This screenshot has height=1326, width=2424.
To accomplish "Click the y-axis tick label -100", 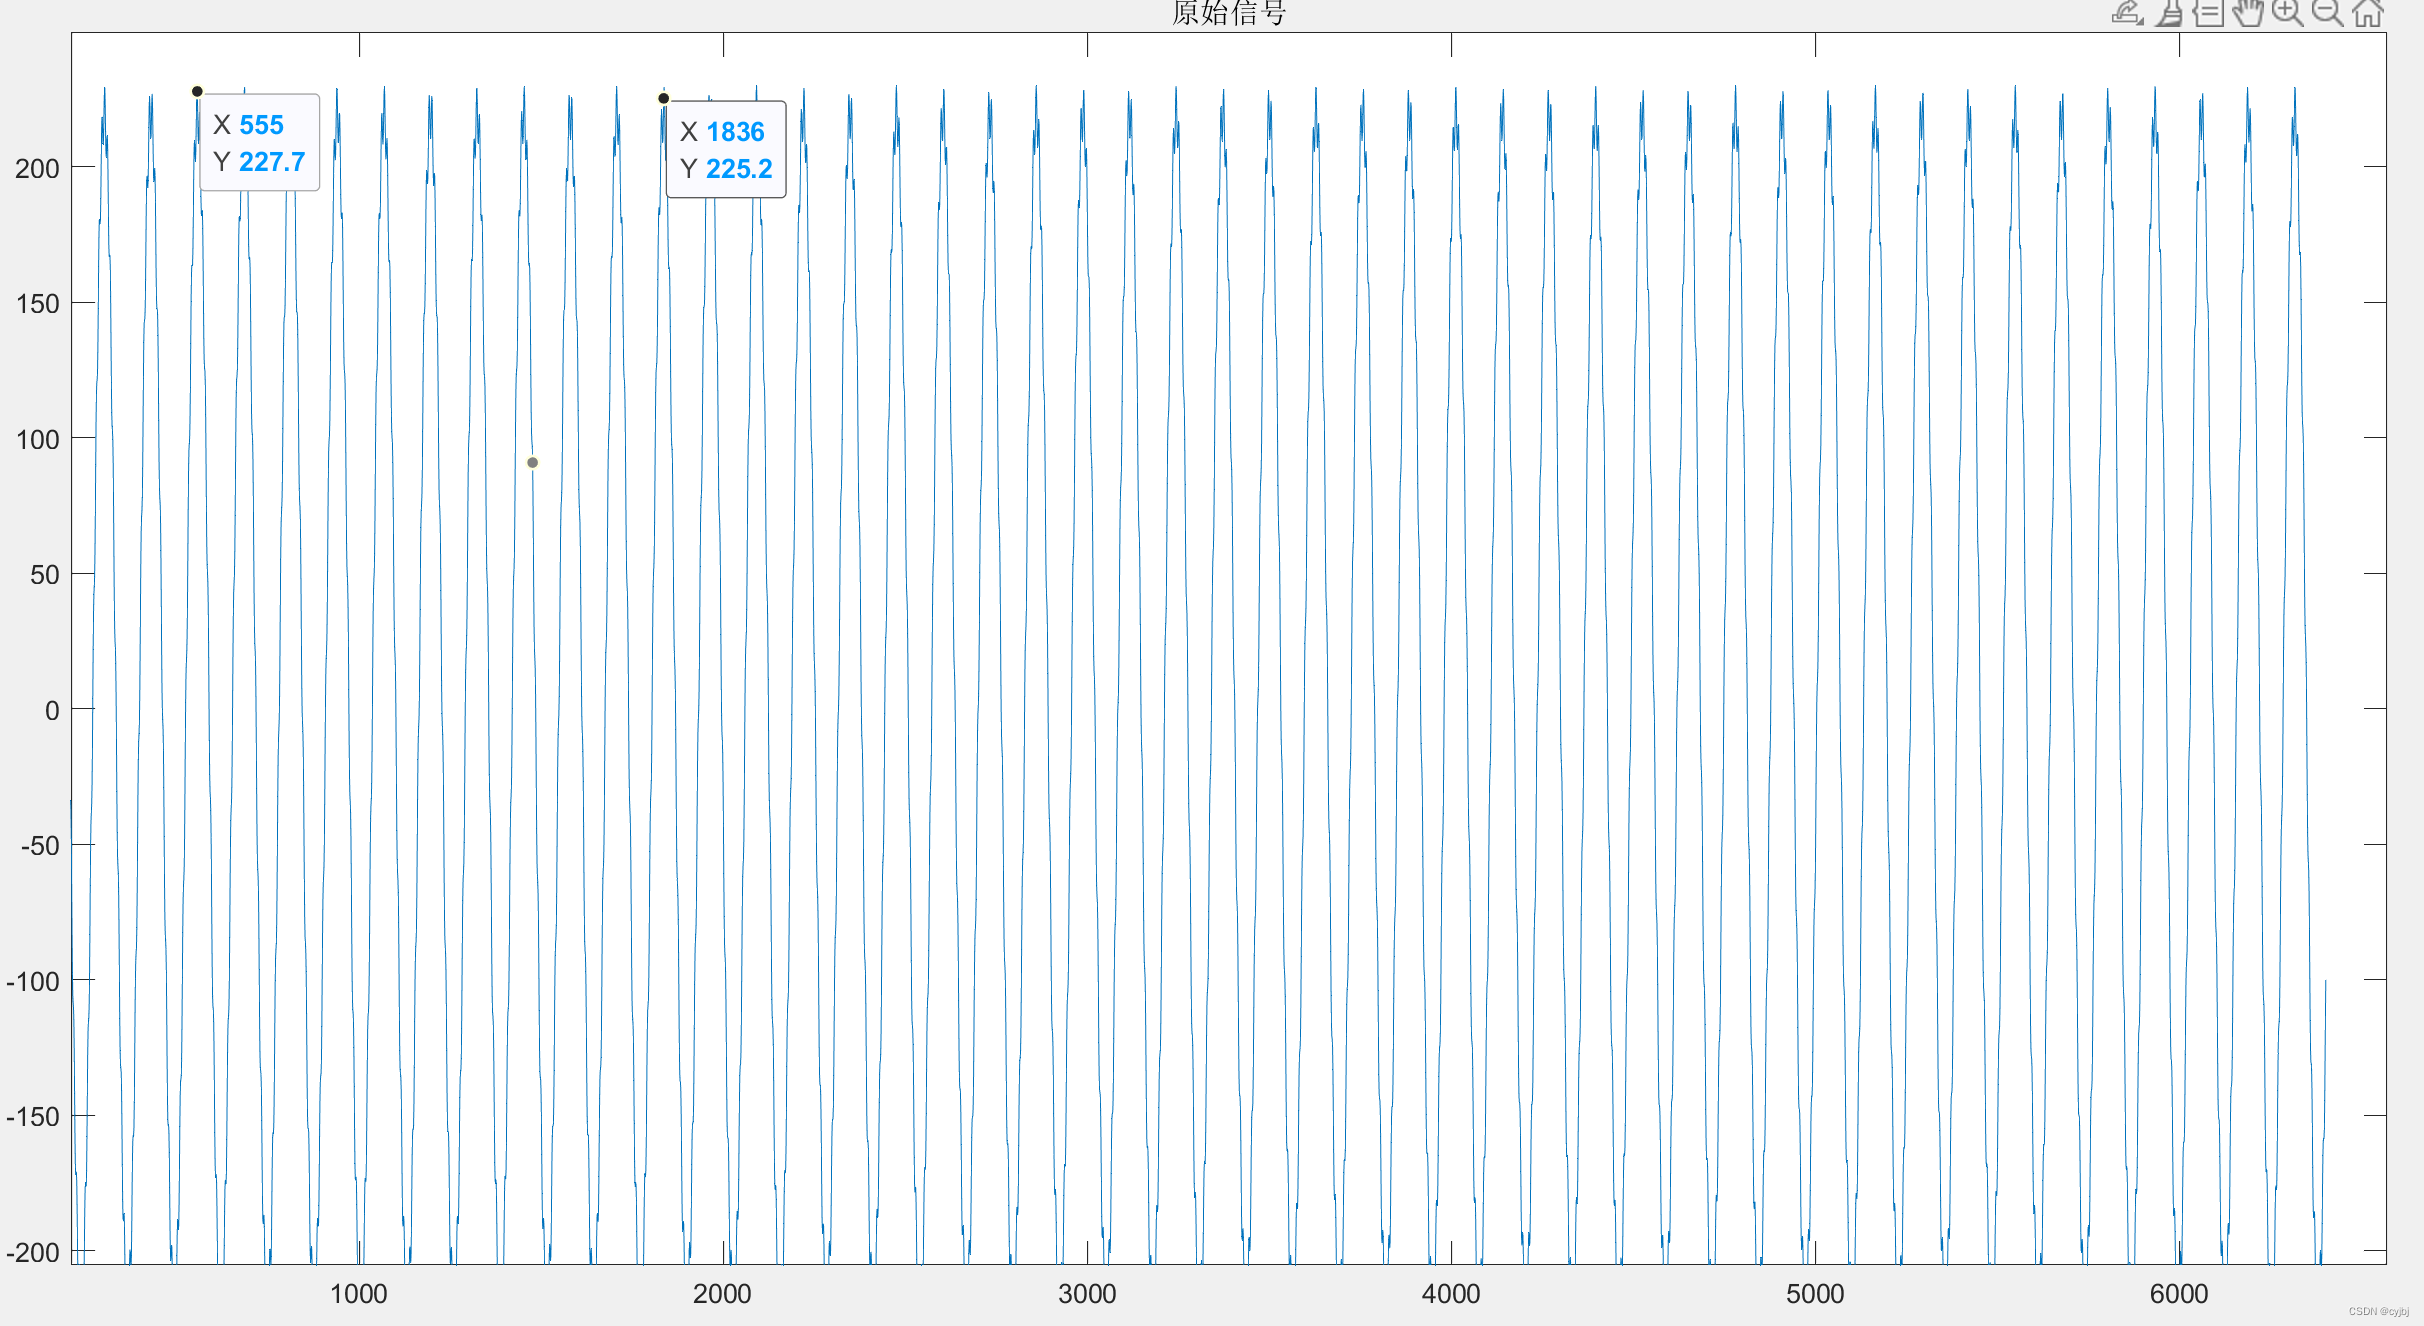I will (33, 981).
